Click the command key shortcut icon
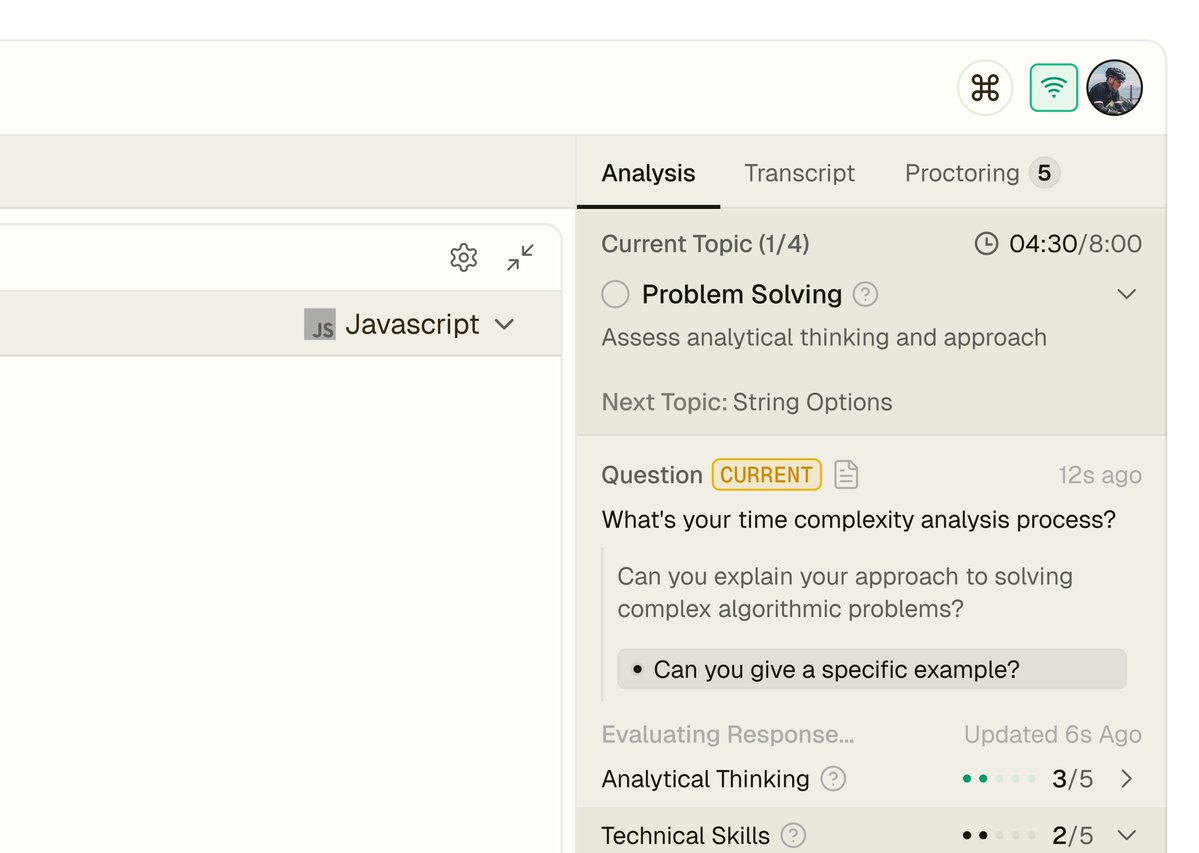The height and width of the screenshot is (853, 1199). [985, 88]
